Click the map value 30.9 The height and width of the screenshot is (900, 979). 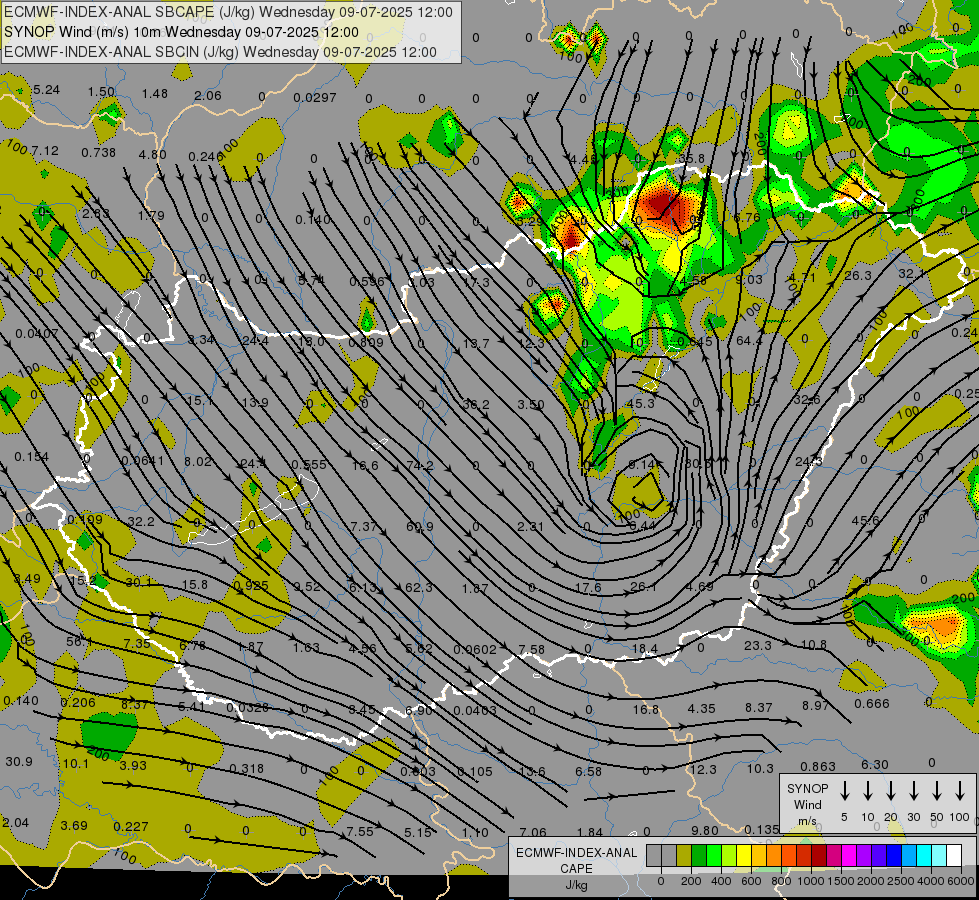[x=19, y=761]
